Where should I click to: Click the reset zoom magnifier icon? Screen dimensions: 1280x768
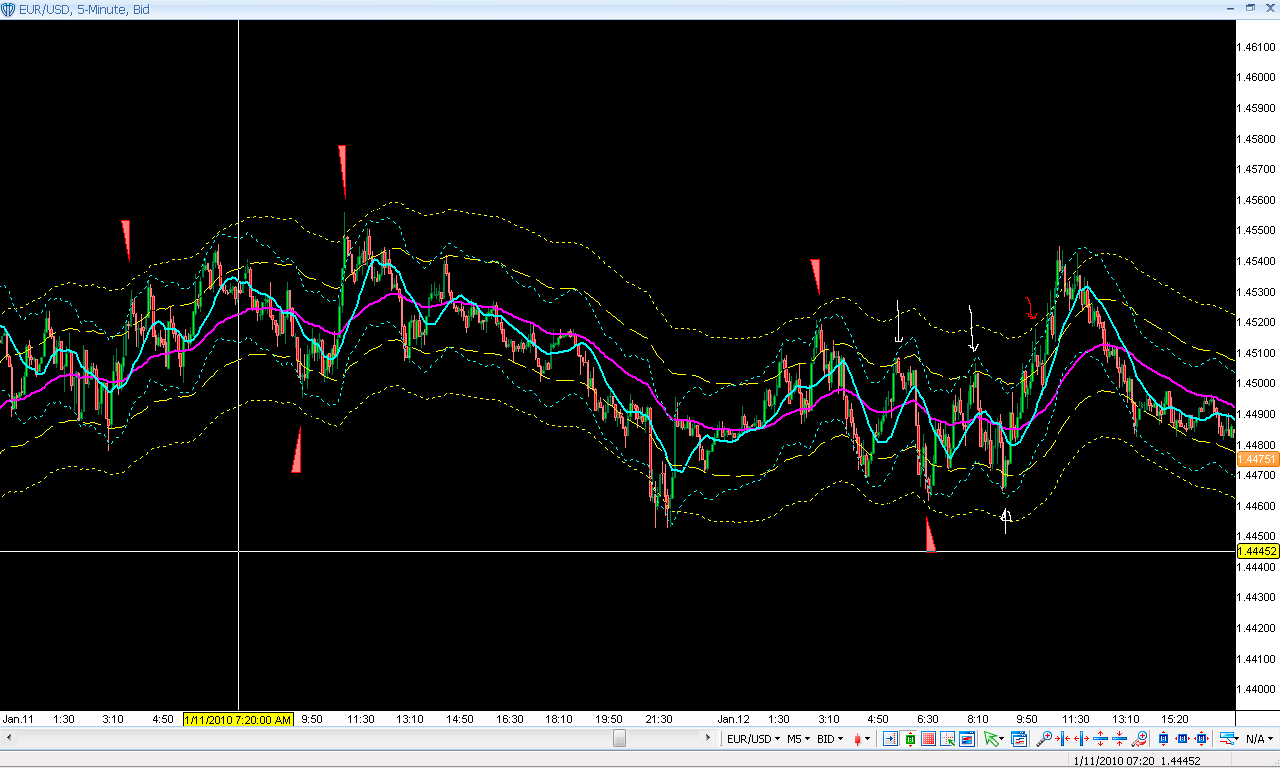tap(1140, 739)
